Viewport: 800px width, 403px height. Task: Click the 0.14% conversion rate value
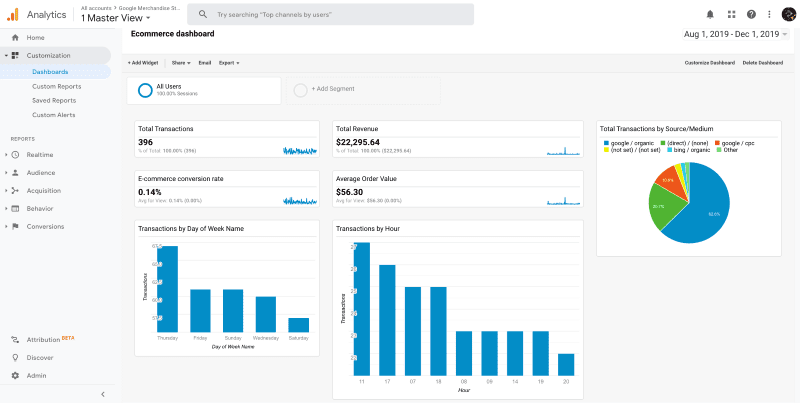149,192
